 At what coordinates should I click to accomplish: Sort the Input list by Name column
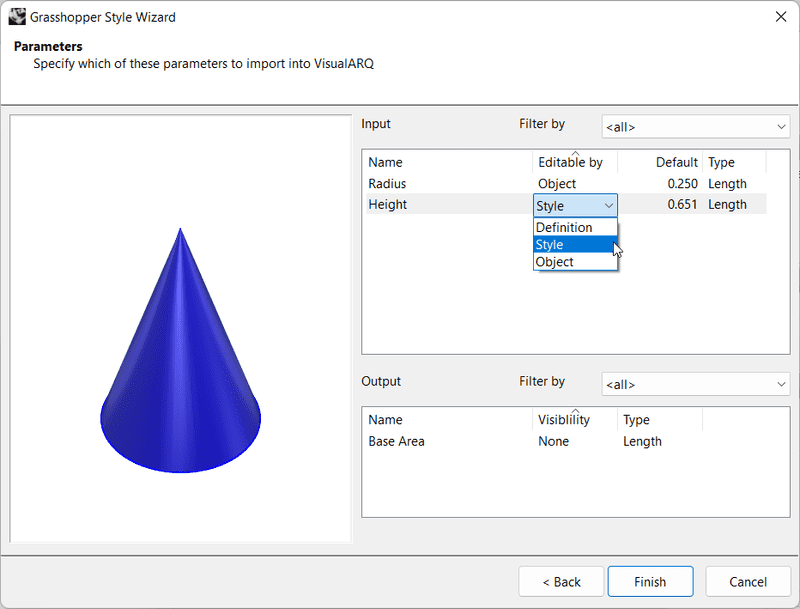point(387,162)
